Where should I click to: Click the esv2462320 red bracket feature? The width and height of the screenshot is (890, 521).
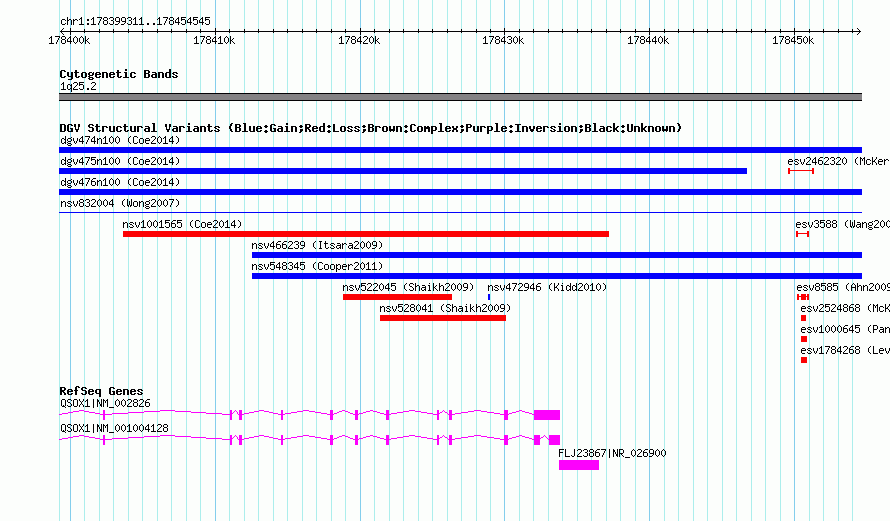coord(801,171)
